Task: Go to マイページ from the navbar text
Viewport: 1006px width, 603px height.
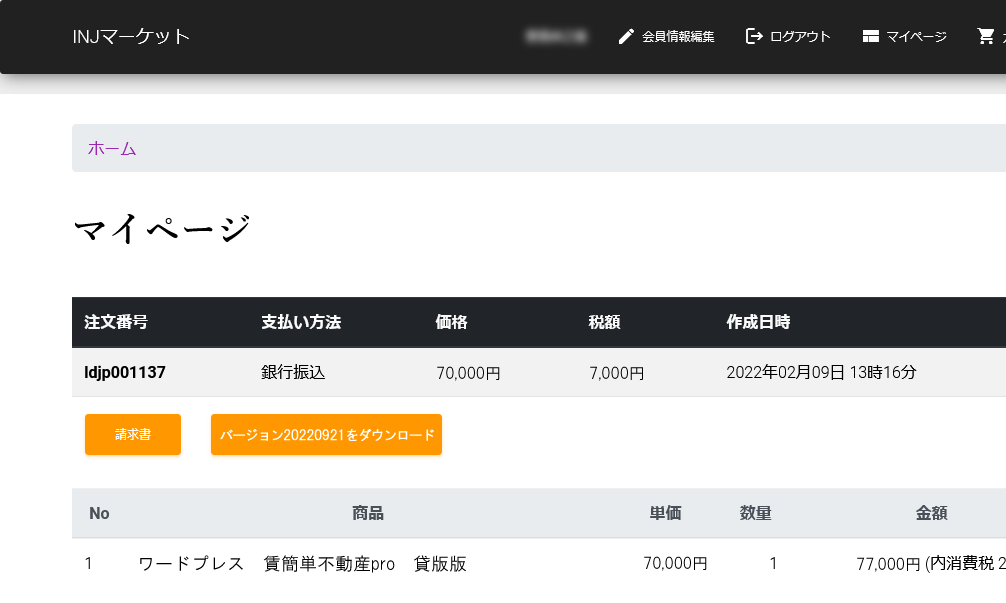Action: [x=916, y=37]
